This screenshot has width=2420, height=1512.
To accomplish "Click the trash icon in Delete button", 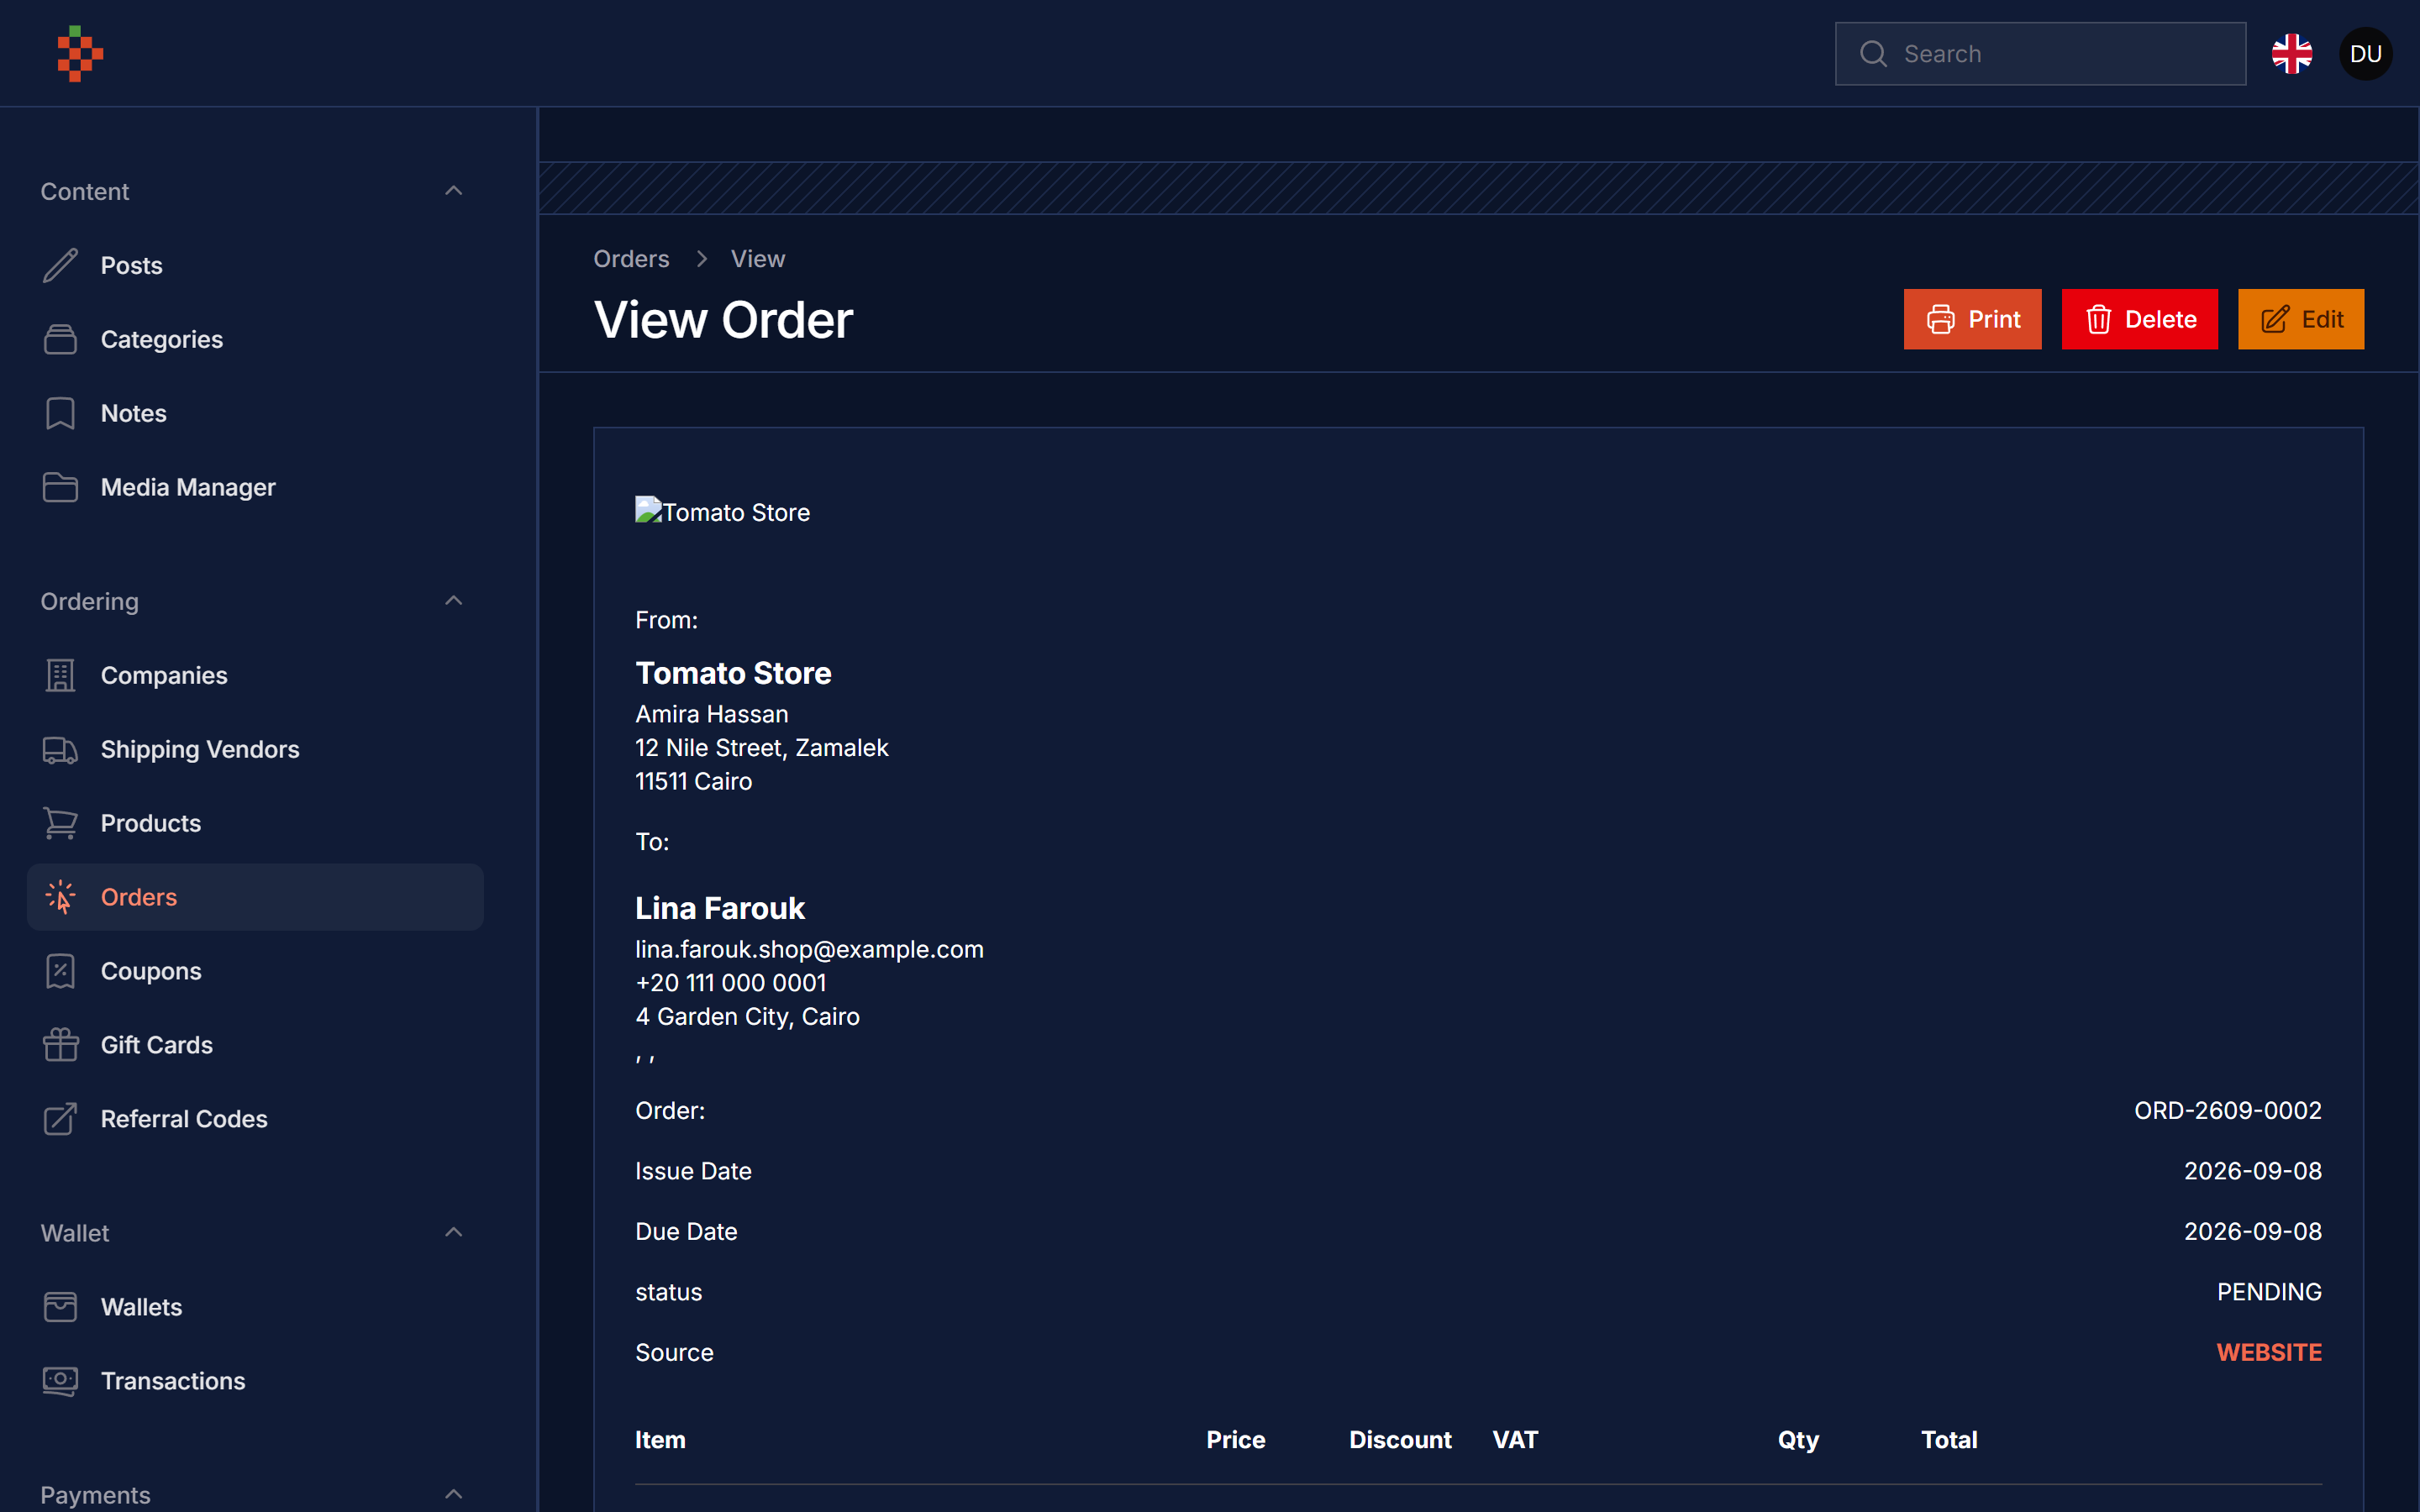I will pyautogui.click(x=2098, y=320).
